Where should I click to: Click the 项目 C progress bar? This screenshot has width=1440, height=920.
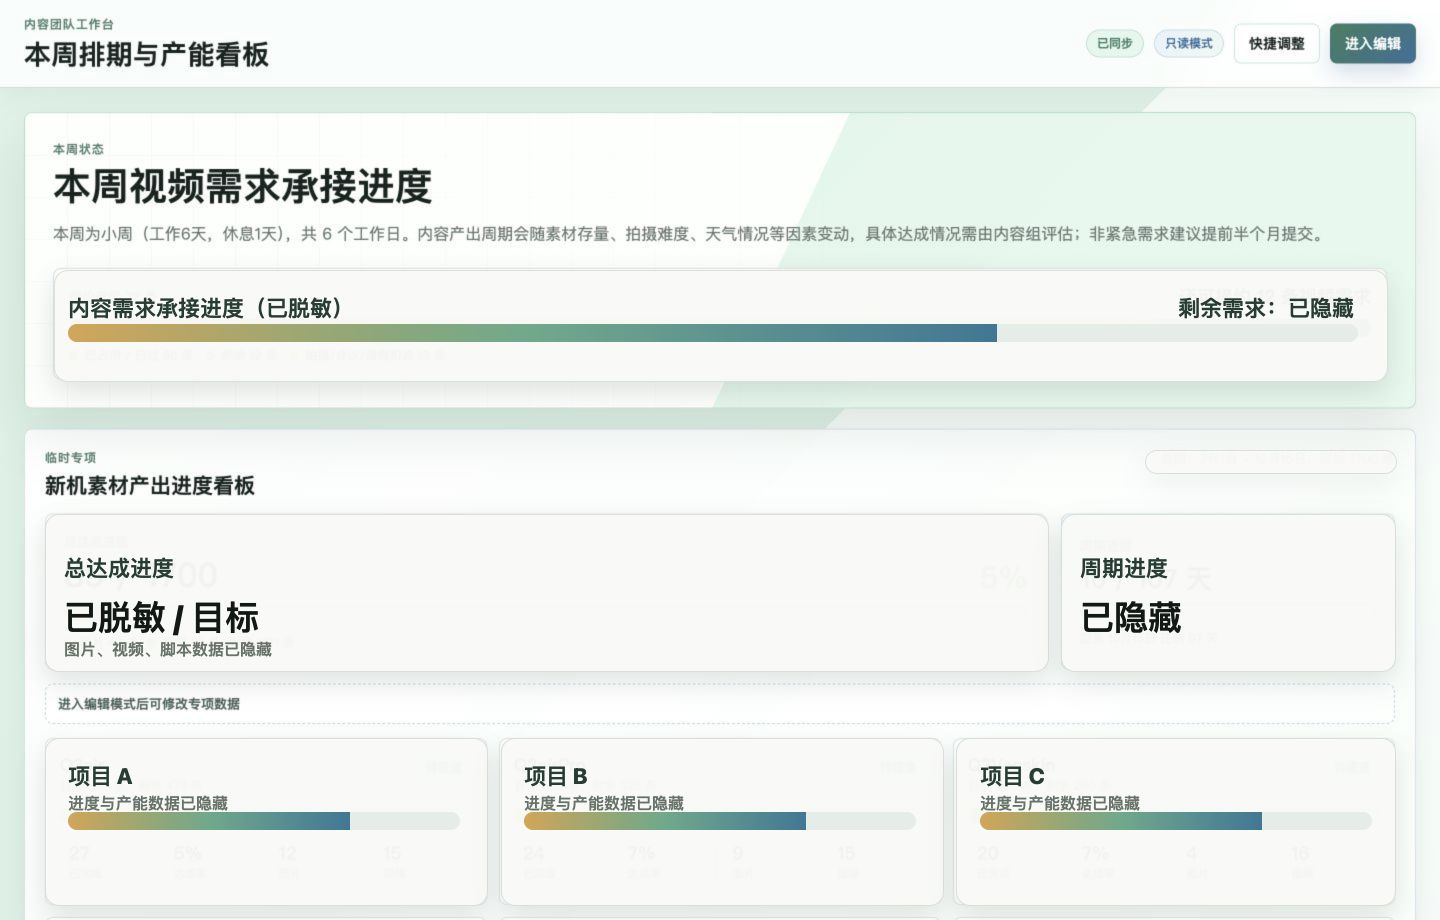(x=1175, y=821)
